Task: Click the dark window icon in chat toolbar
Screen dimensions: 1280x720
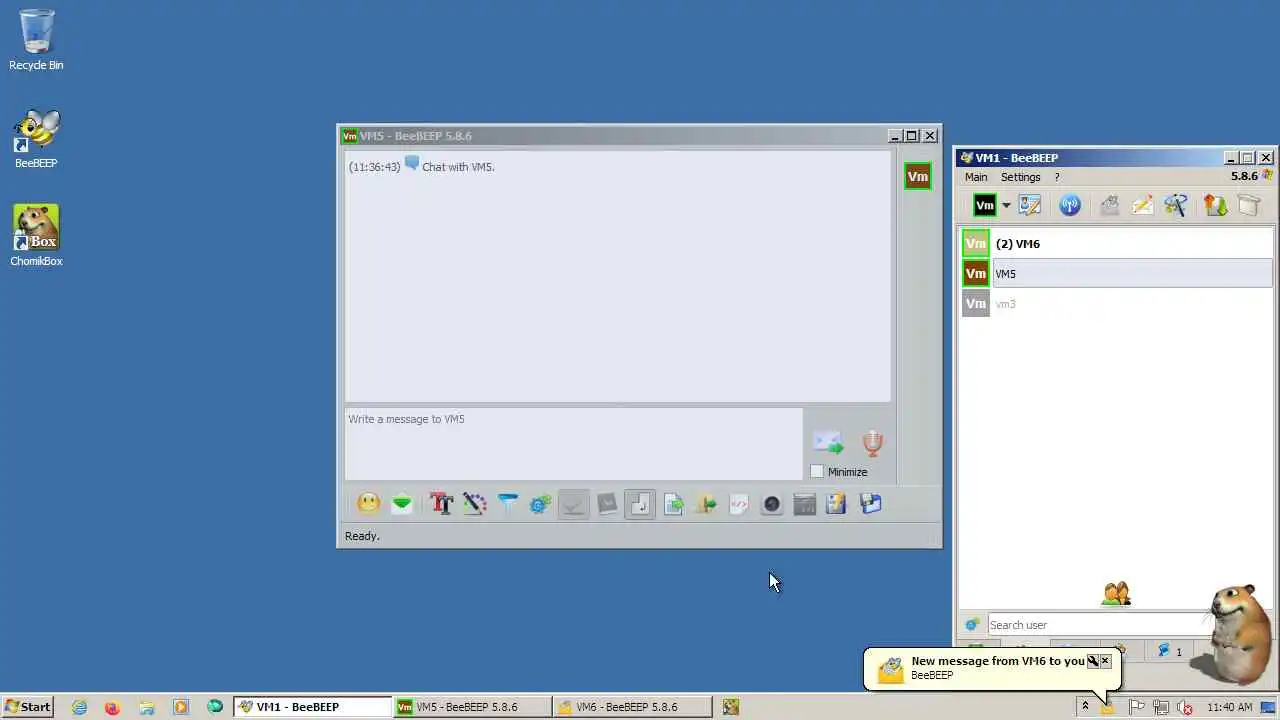Action: tap(805, 504)
